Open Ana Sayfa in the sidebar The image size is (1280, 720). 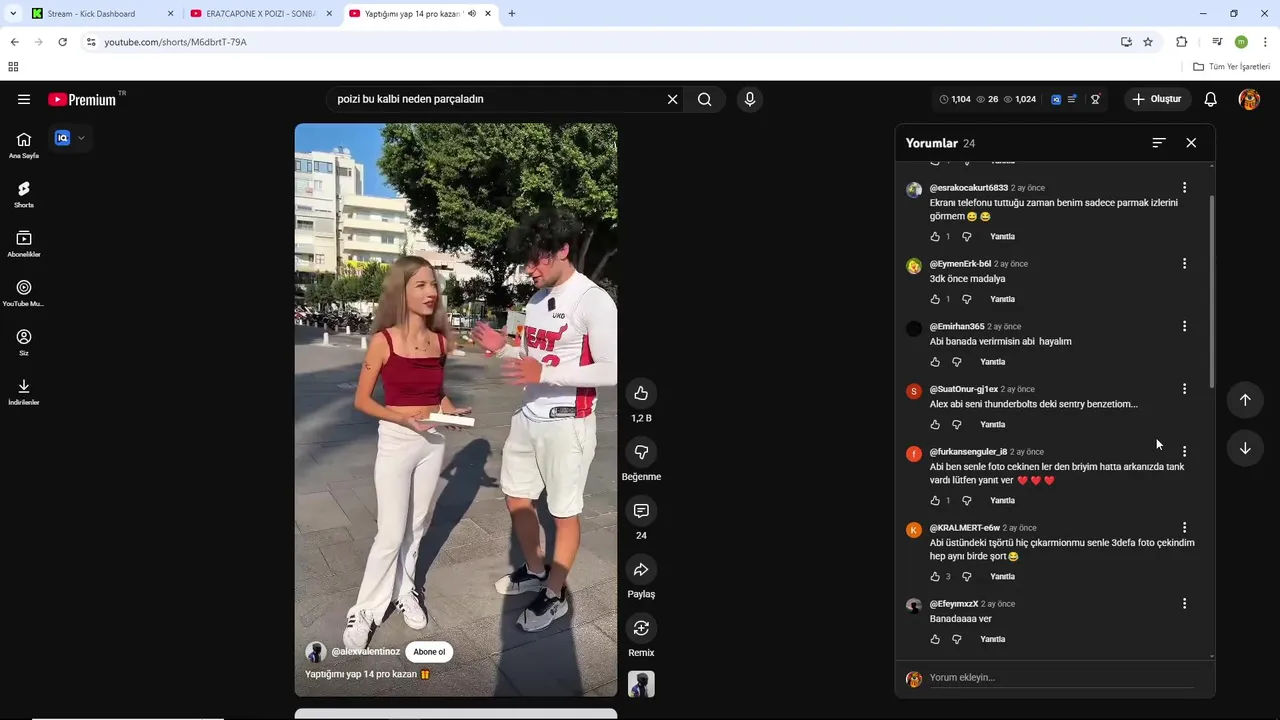[24, 145]
